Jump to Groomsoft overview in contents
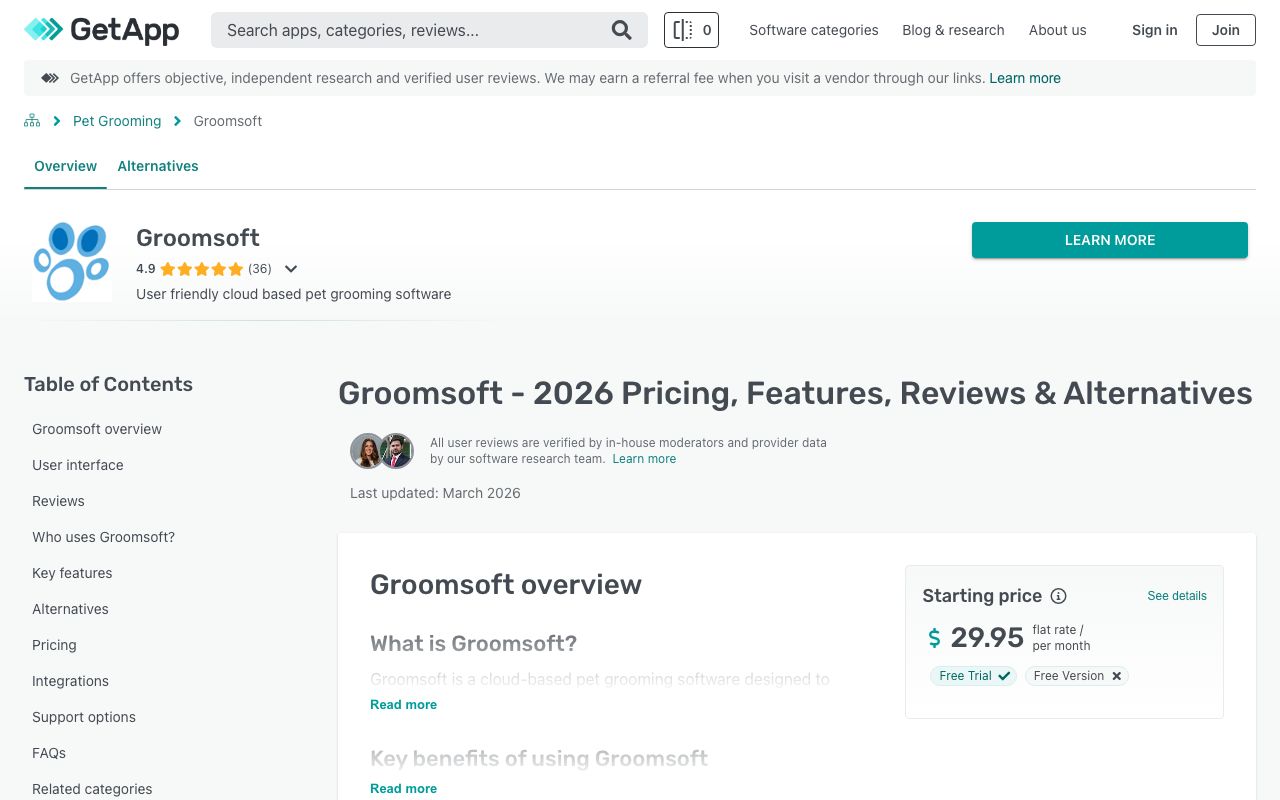 click(97, 429)
